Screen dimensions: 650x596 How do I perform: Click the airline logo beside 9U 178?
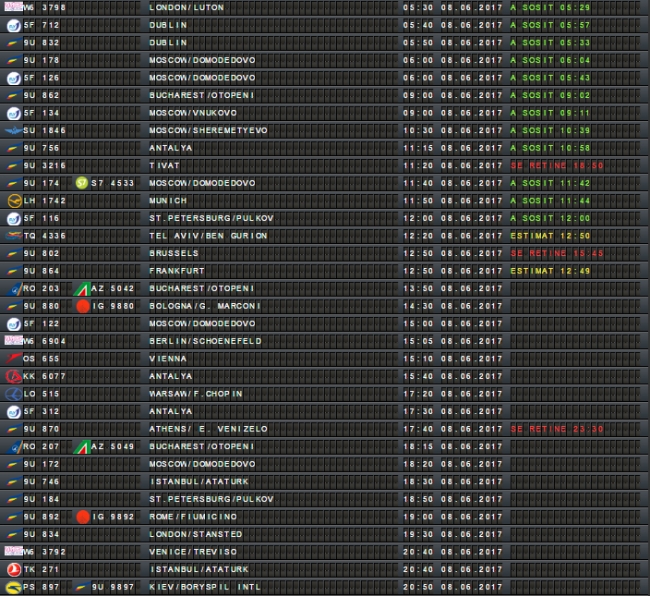[x=14, y=61]
